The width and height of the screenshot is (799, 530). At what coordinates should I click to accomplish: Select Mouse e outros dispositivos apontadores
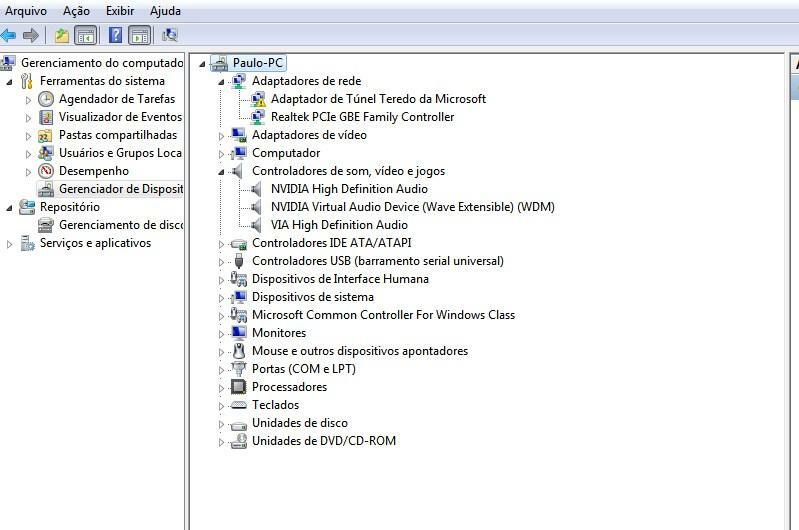(360, 351)
